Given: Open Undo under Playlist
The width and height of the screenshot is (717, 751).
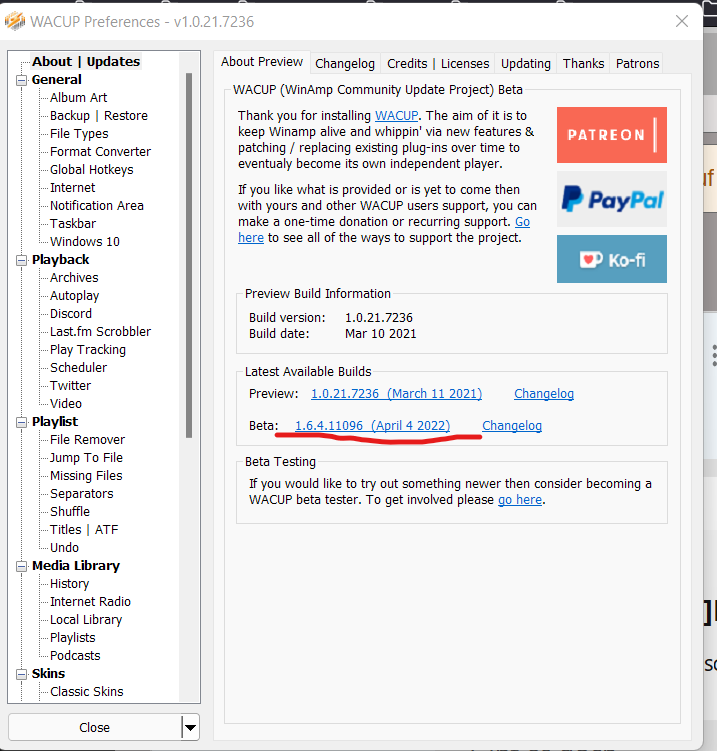Looking at the screenshot, I should click(x=65, y=548).
